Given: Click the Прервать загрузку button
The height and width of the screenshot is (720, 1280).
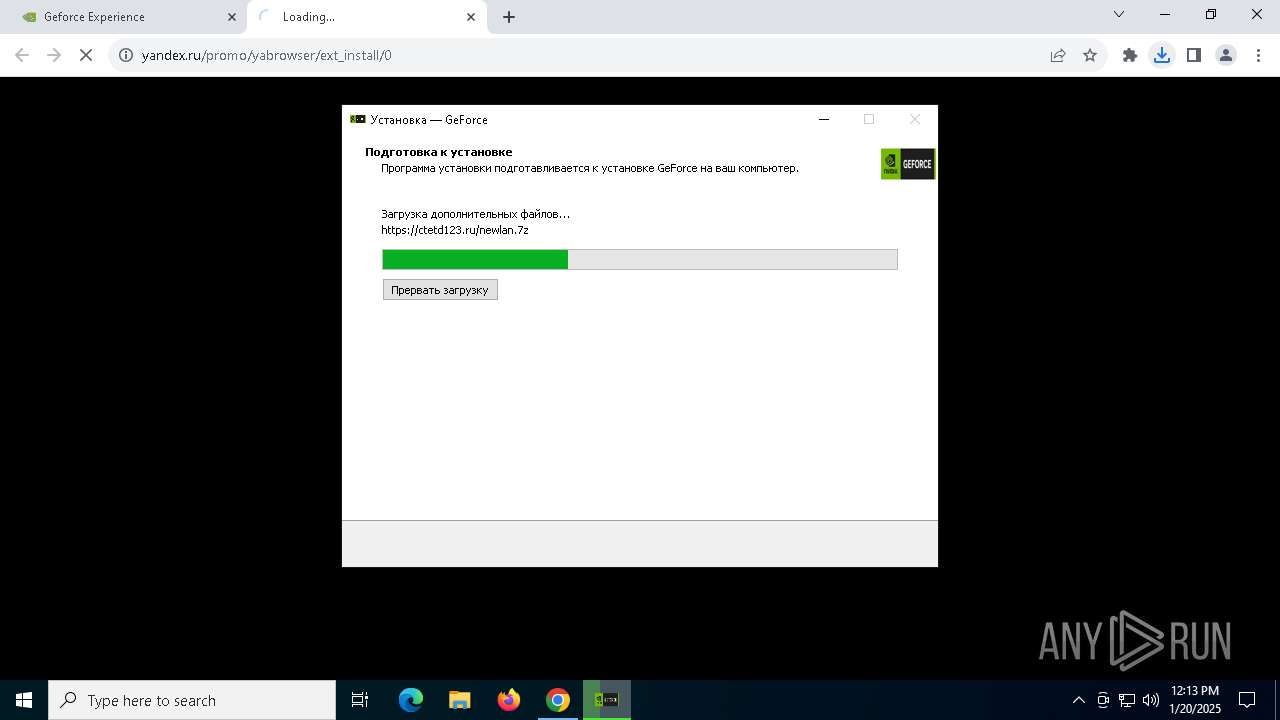Looking at the screenshot, I should point(440,290).
